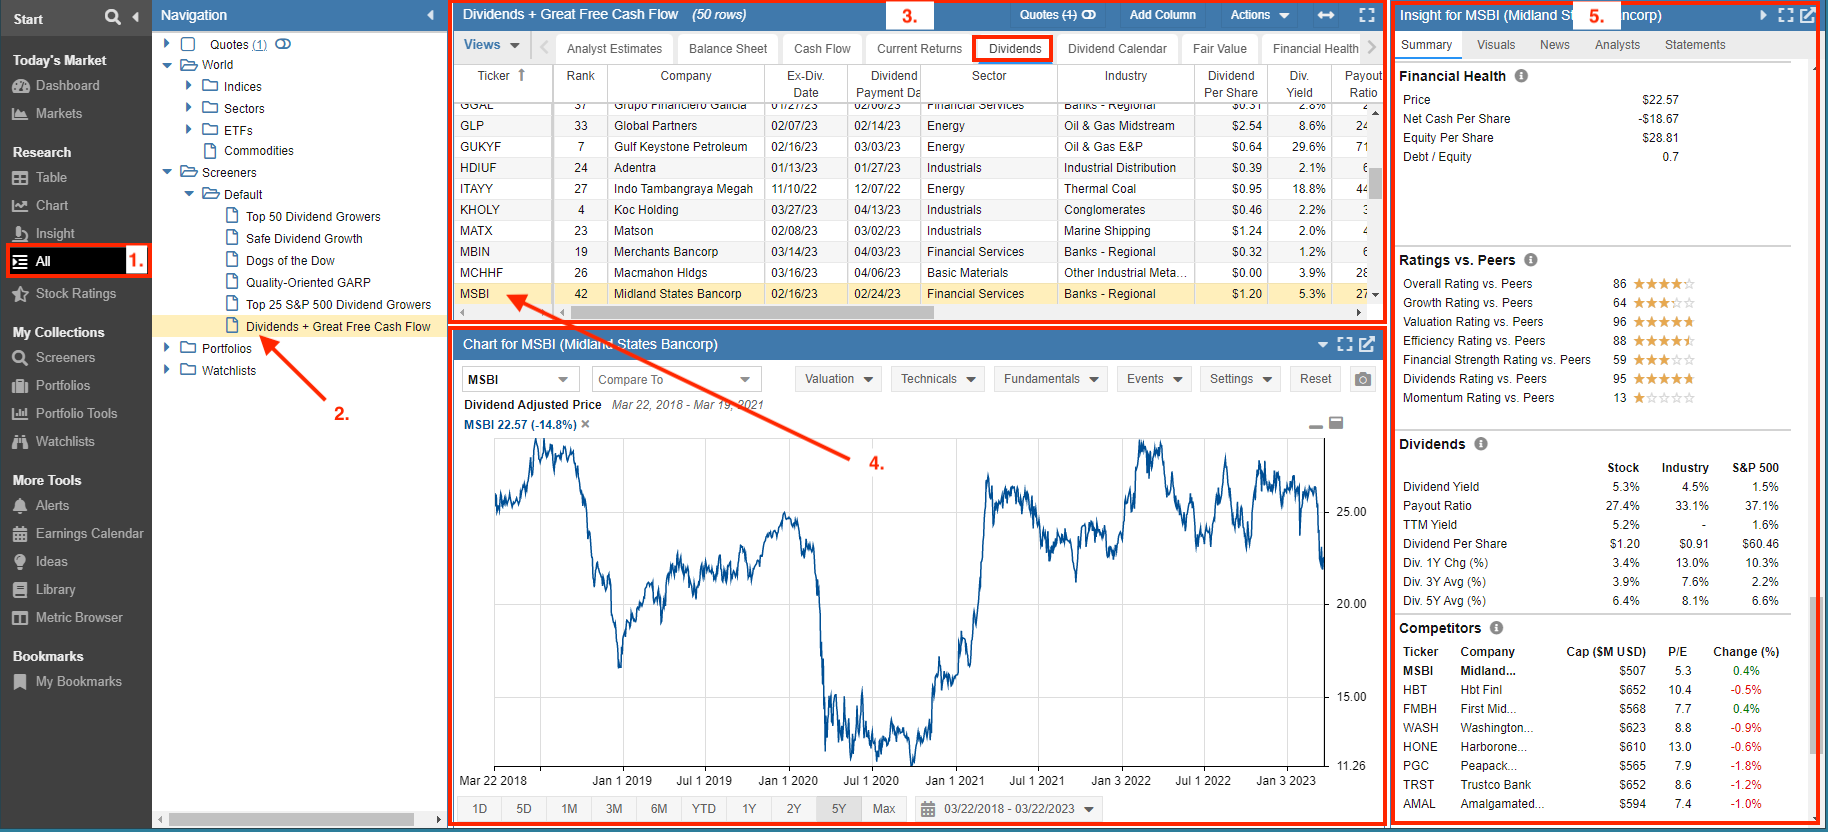Switch to the Cash Flow view tab
This screenshot has height=832, width=1828.
coord(822,49)
